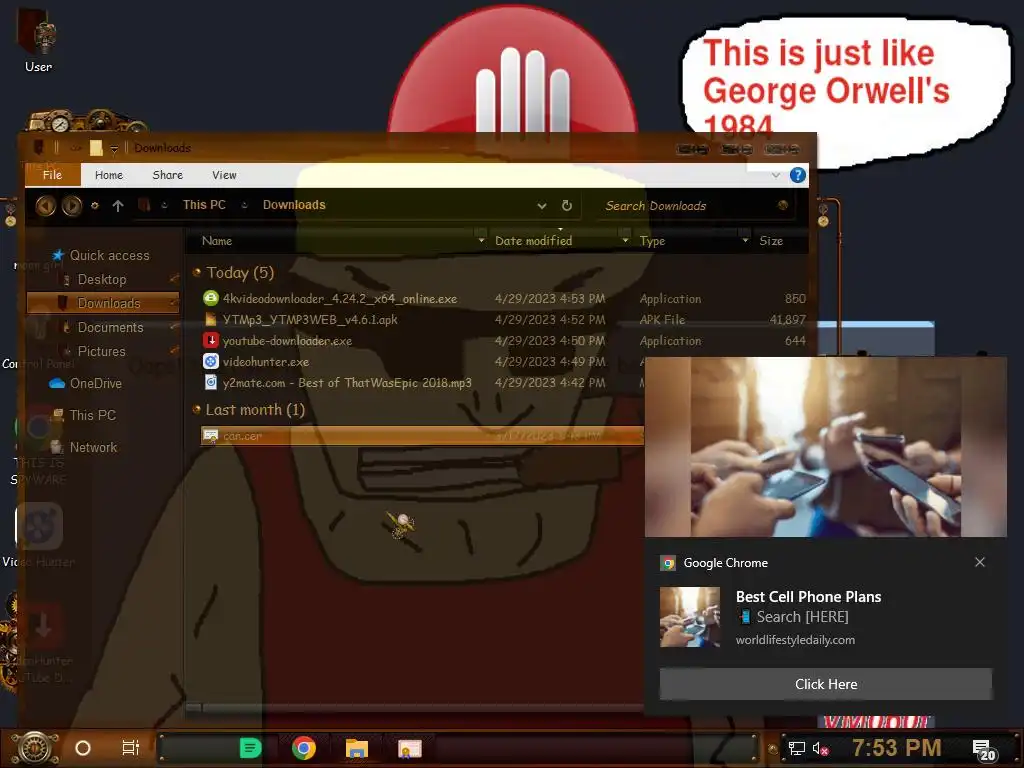Screen dimensions: 1024x768
Task: Open the Home ribbon tab
Action: pos(108,175)
